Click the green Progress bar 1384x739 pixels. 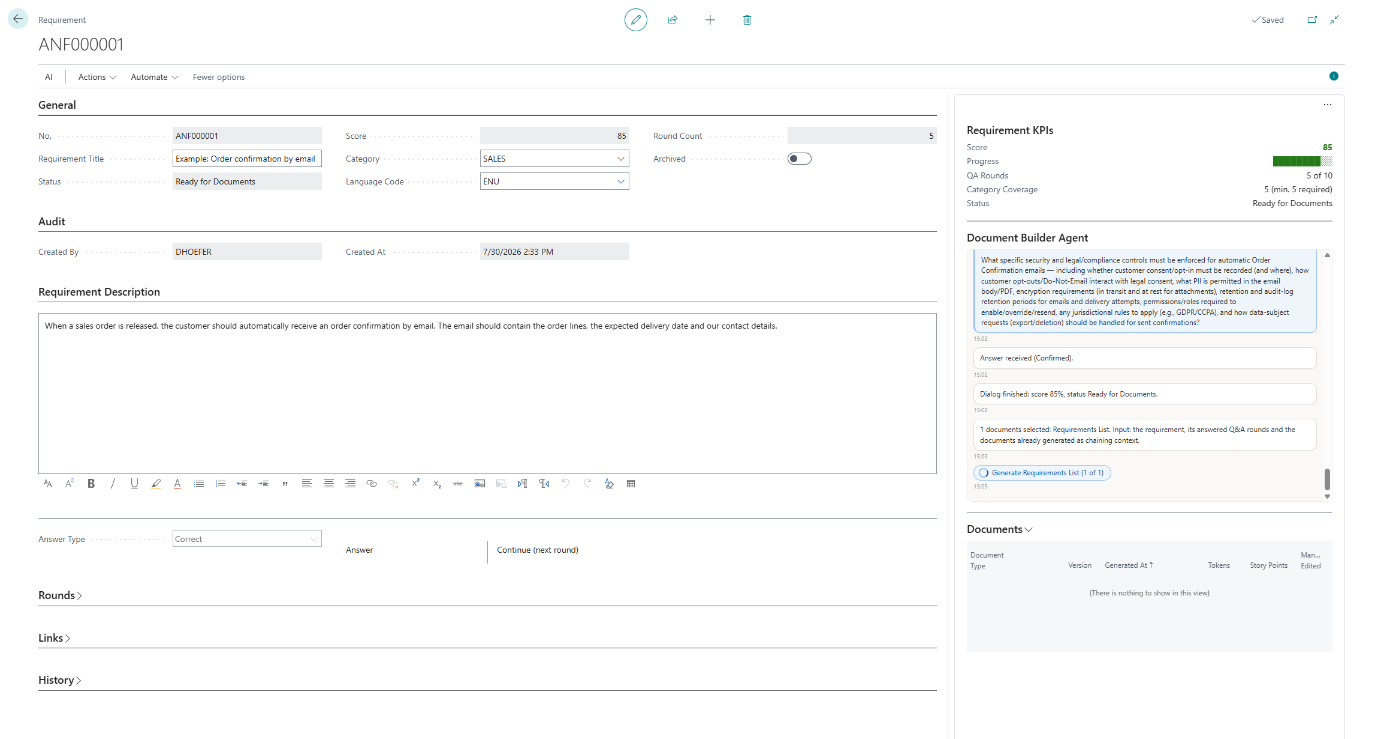[1302, 161]
